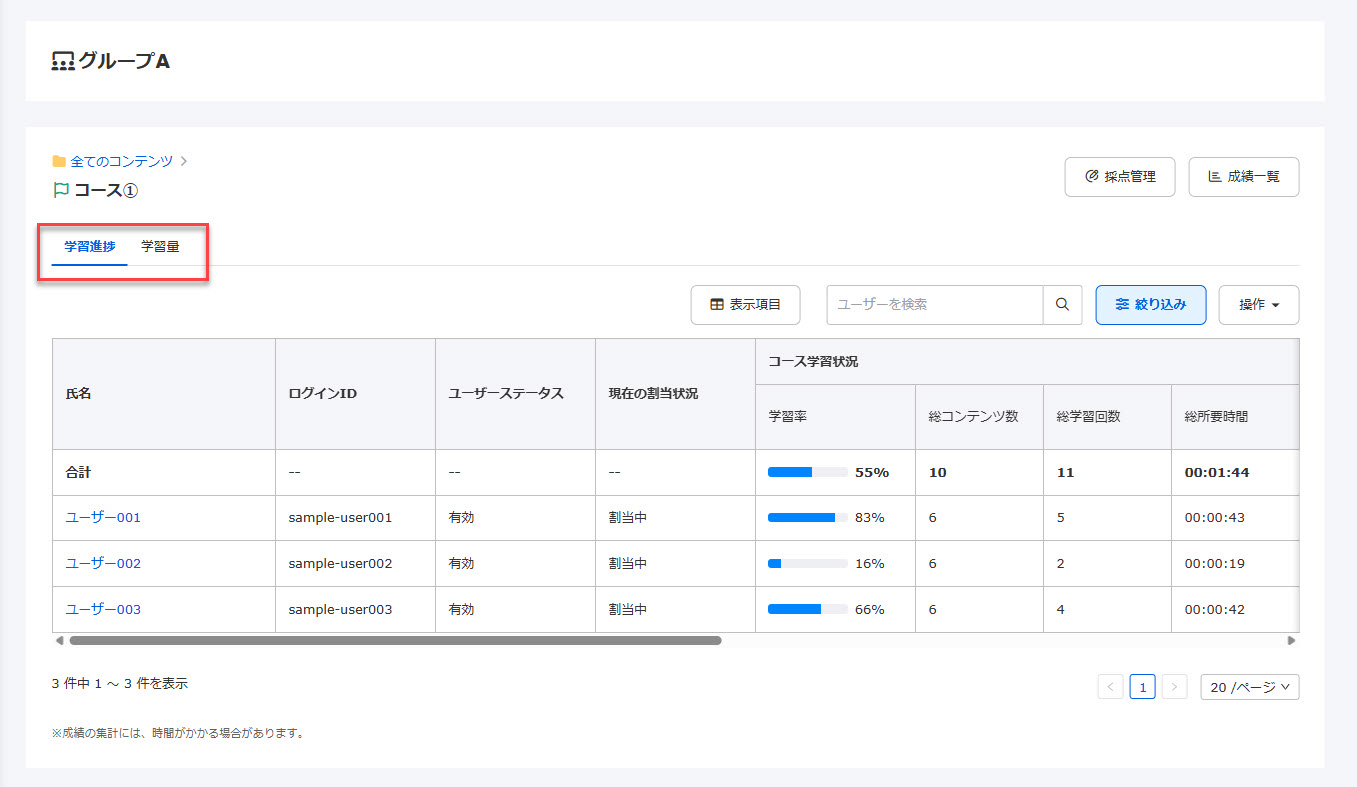Image resolution: width=1357 pixels, height=787 pixels.
Task: Click the horizontal scrollbar thumb of the table
Action: tap(395, 640)
